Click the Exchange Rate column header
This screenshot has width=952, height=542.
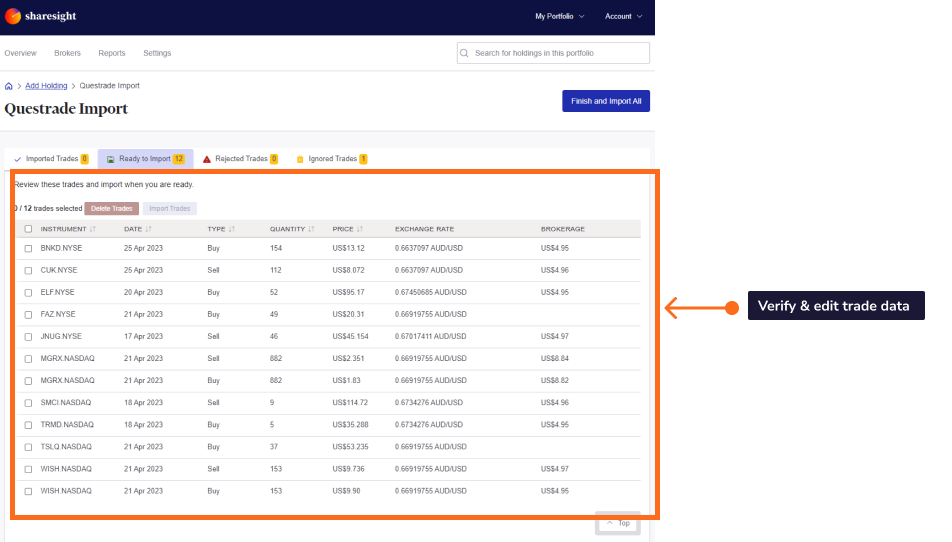[x=424, y=229]
